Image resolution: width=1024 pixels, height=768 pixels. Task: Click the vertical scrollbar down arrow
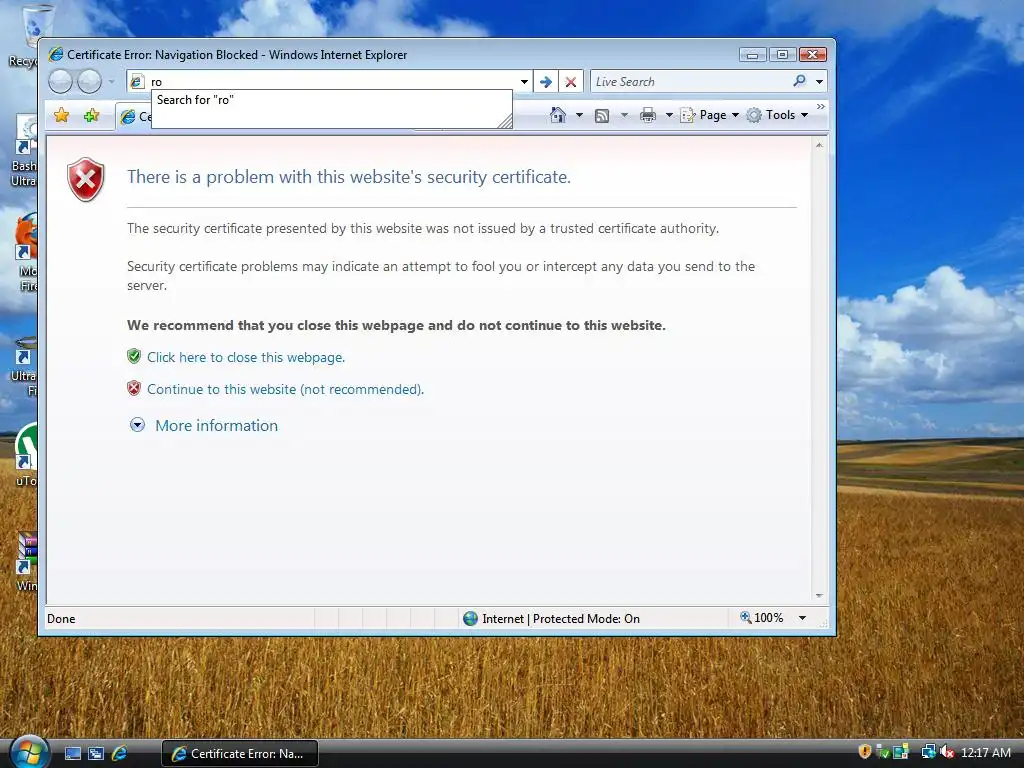pos(819,596)
